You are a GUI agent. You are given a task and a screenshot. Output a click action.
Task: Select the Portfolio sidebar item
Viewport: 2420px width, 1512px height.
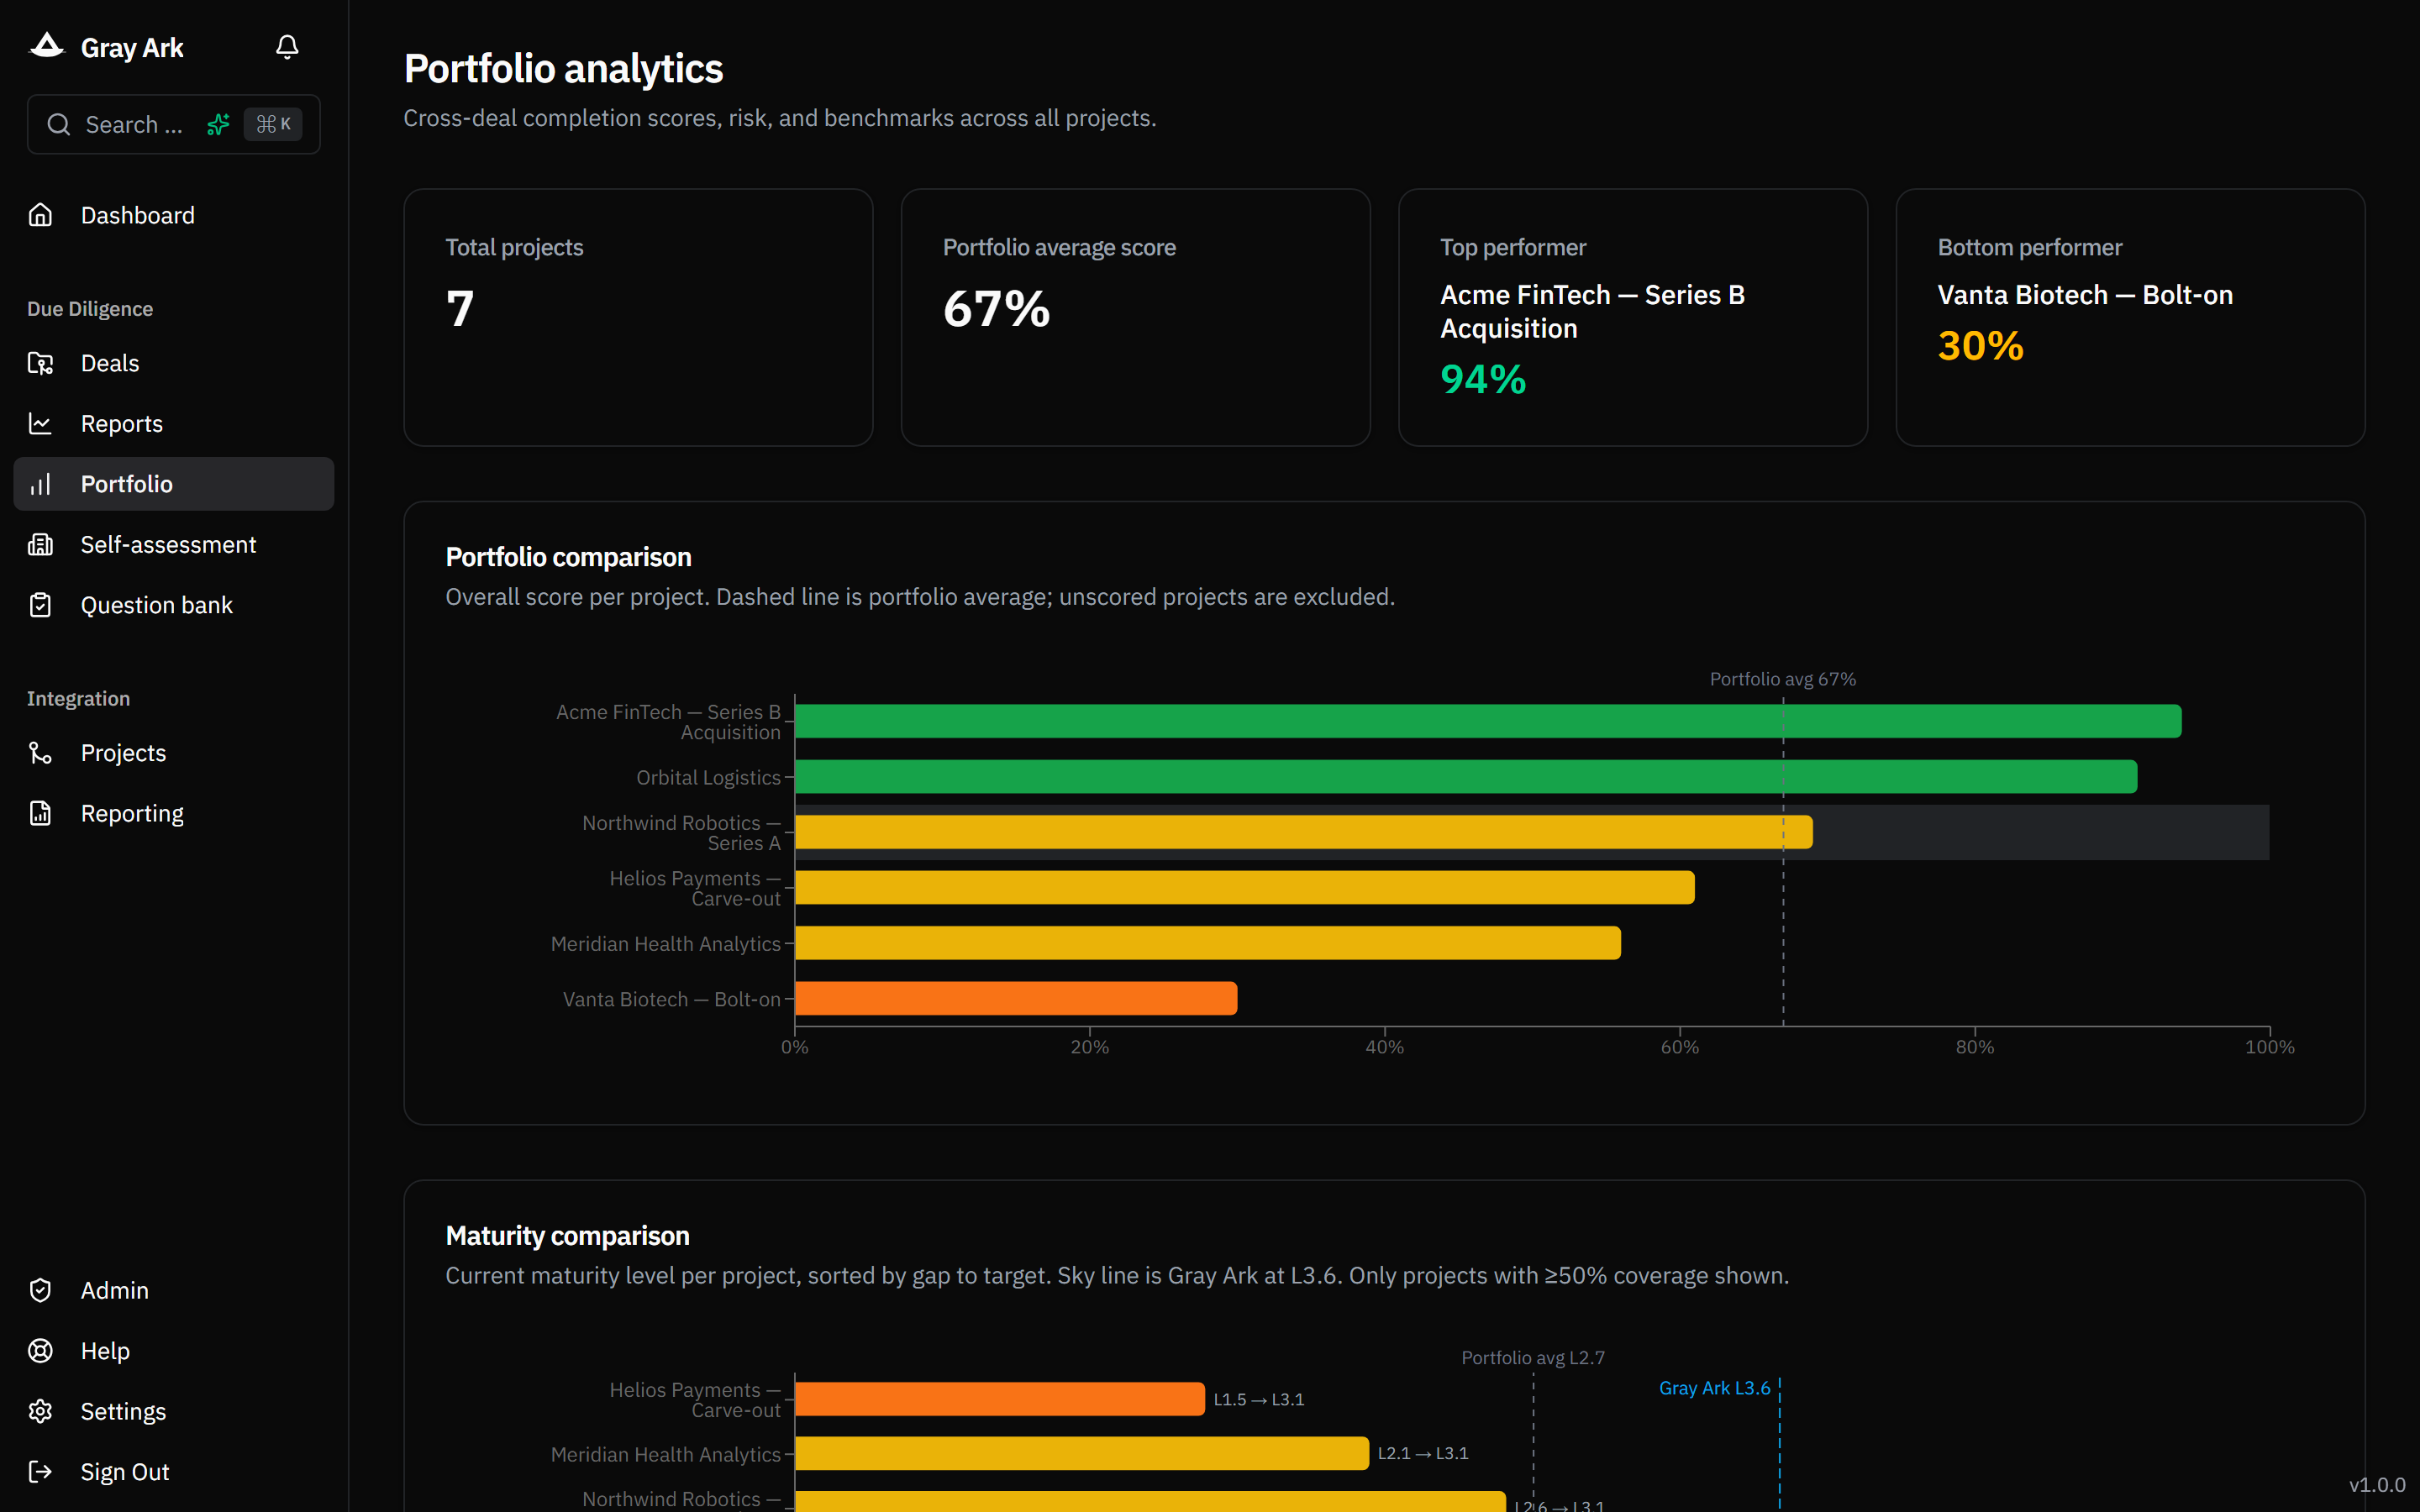point(174,484)
